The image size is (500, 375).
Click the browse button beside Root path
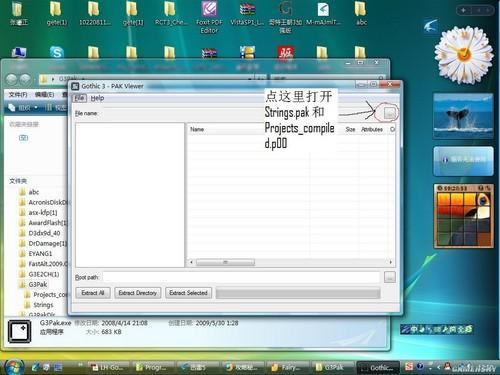point(390,277)
